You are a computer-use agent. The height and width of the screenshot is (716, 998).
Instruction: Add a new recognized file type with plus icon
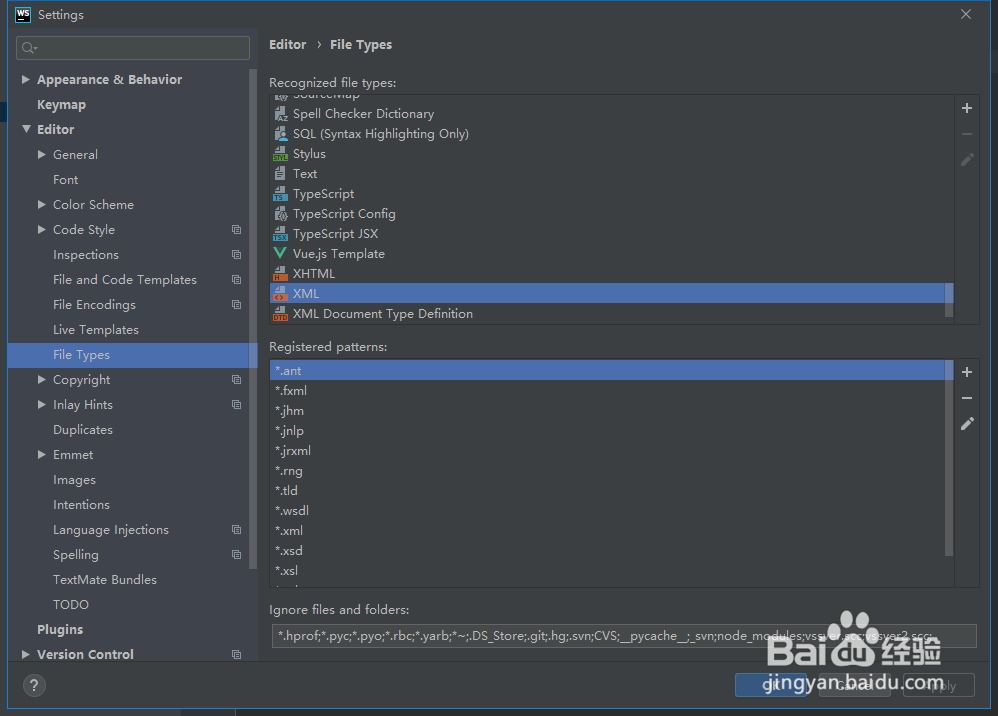pyautogui.click(x=966, y=107)
